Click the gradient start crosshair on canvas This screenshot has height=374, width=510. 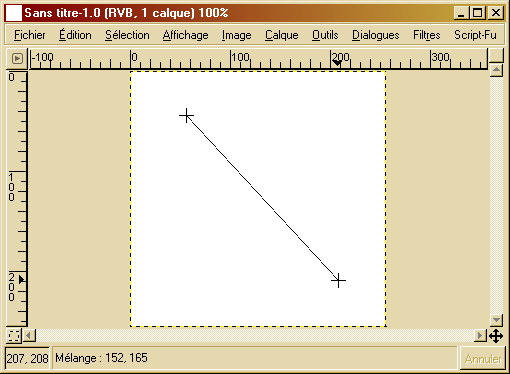pos(186,116)
